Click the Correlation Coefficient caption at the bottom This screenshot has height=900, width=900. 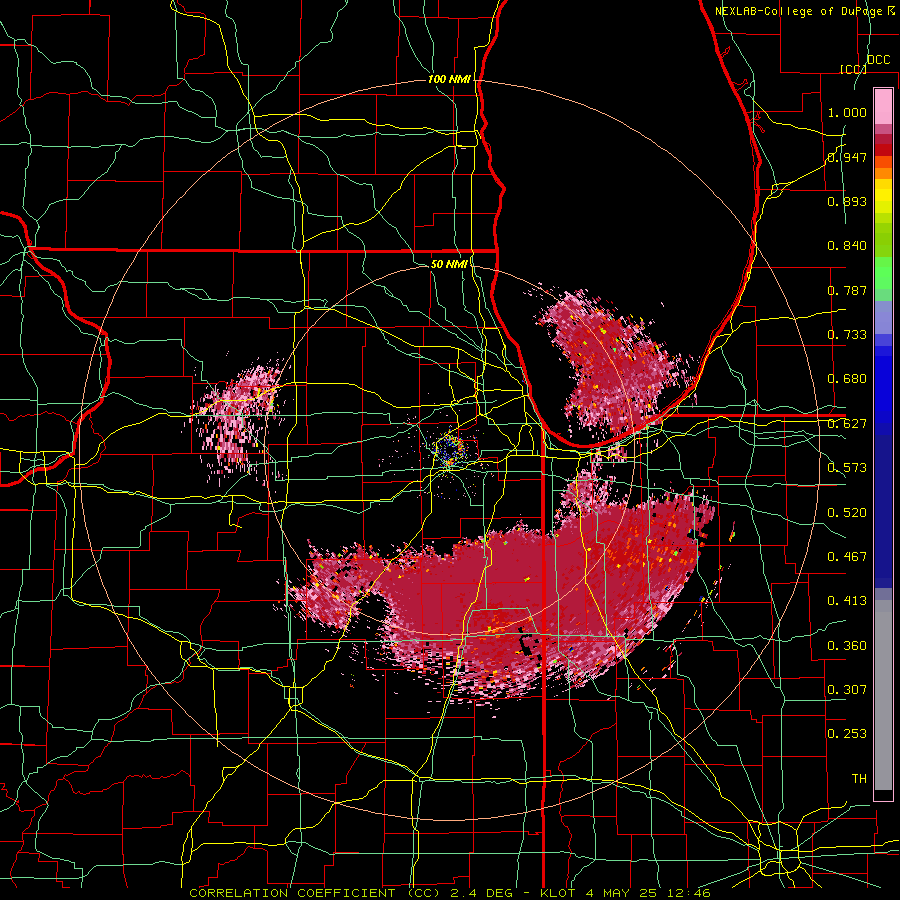449,893
